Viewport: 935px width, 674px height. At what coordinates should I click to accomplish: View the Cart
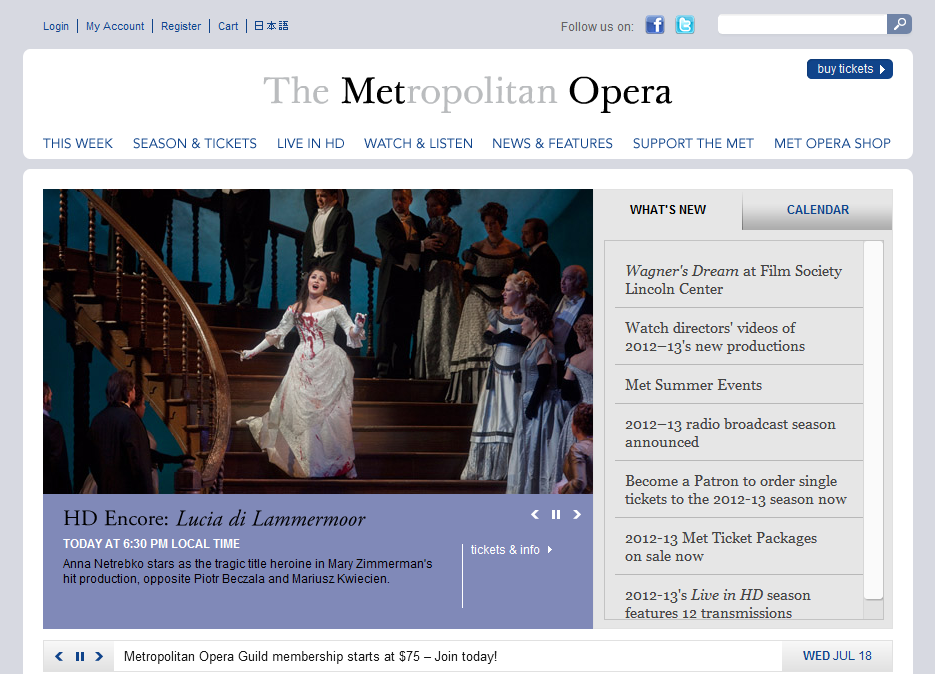tap(228, 26)
